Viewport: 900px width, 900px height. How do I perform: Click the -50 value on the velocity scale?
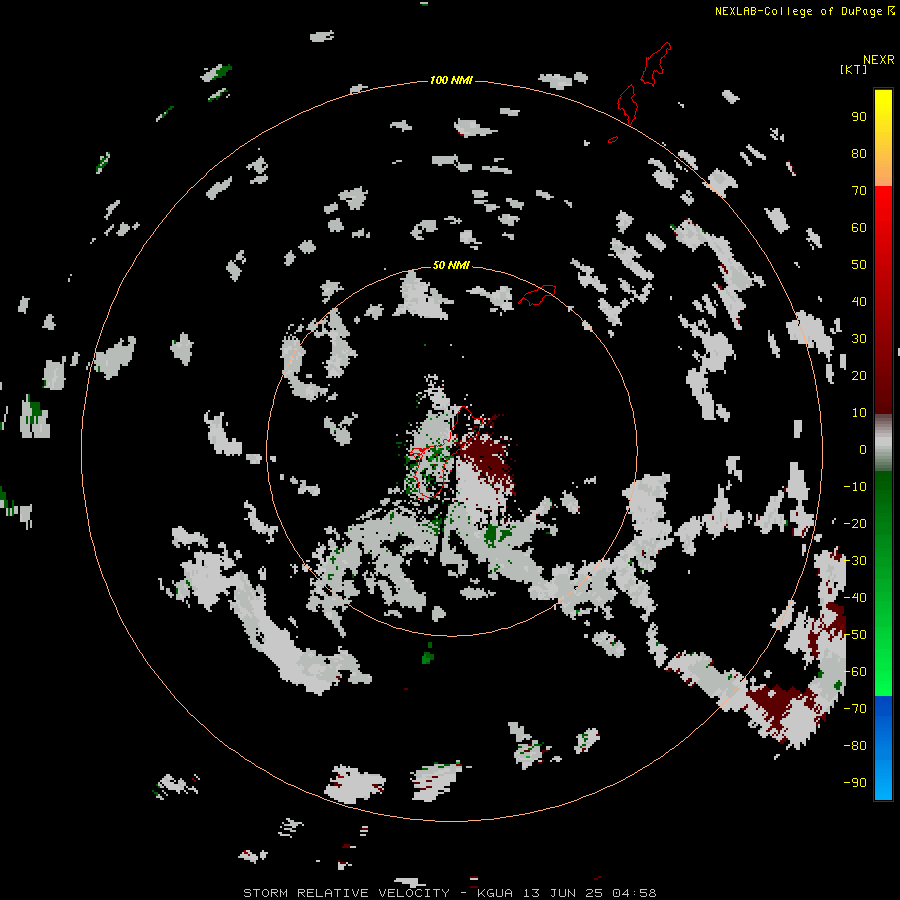point(855,635)
